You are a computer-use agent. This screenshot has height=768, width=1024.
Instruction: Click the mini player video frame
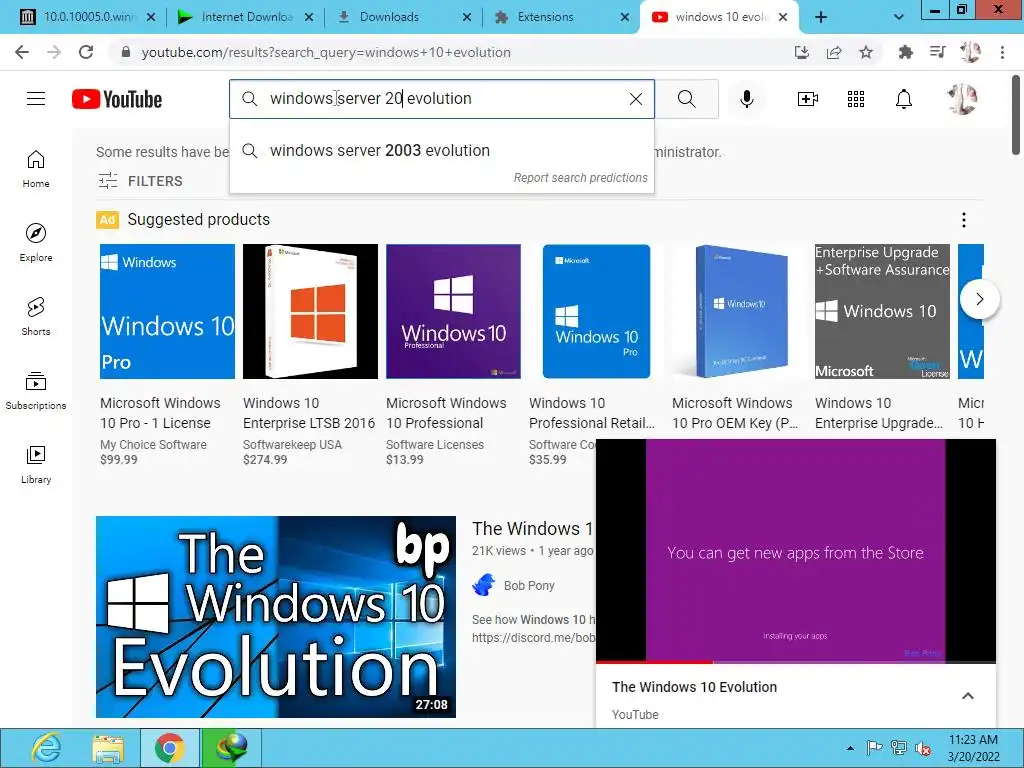point(795,551)
